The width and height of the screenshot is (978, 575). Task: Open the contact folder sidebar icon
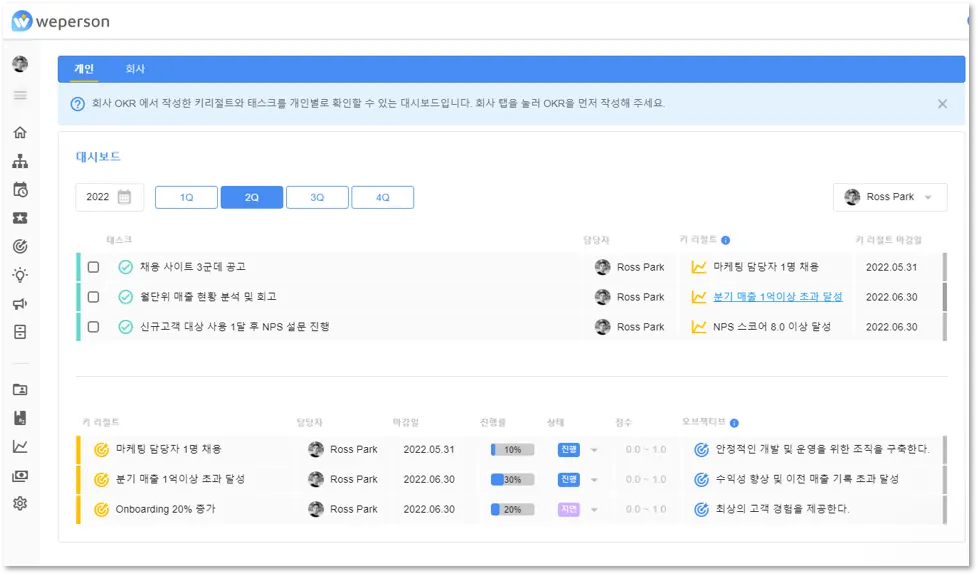click(21, 390)
